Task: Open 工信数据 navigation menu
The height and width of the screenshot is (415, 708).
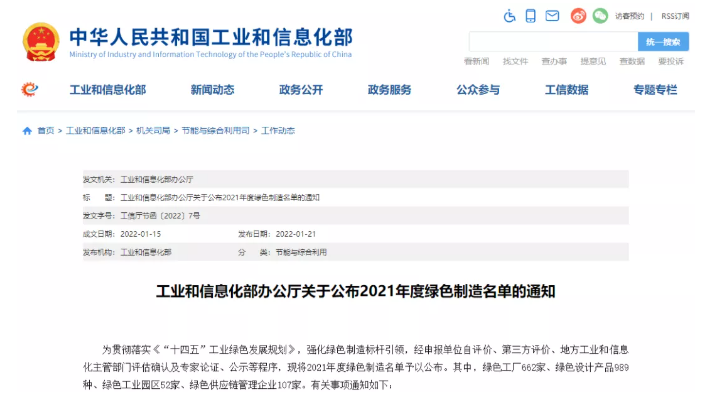Action: click(567, 90)
